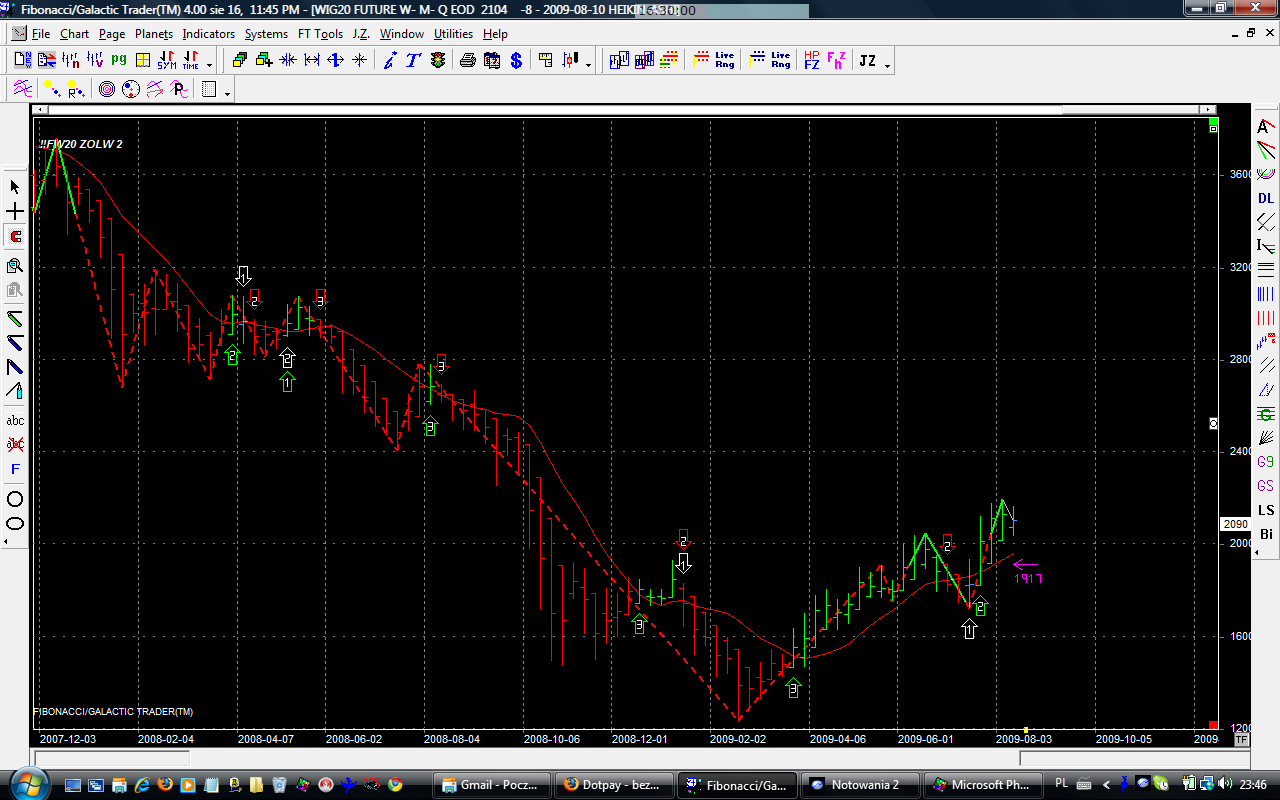
Task: Open the FT Tools menu
Action: click(320, 34)
